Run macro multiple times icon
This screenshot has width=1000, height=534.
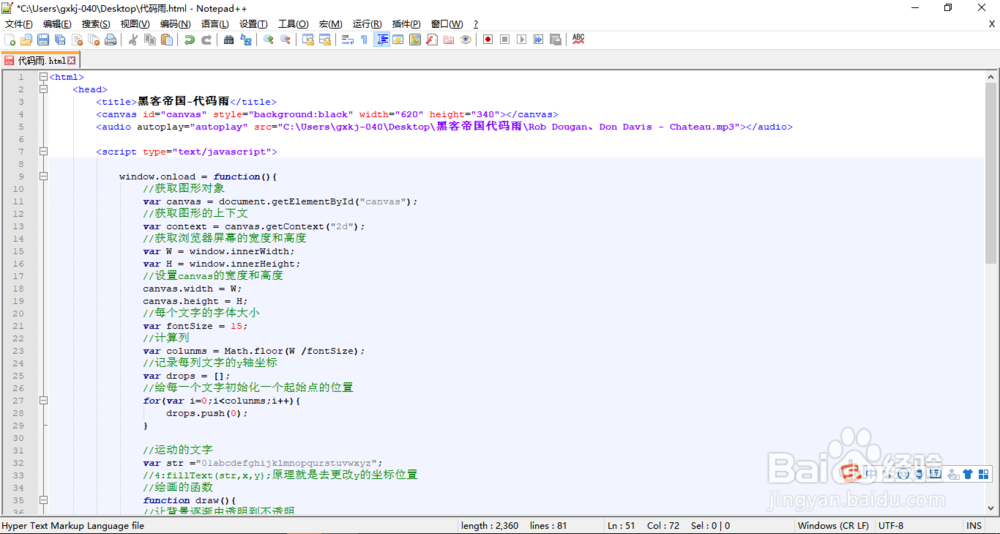point(538,40)
